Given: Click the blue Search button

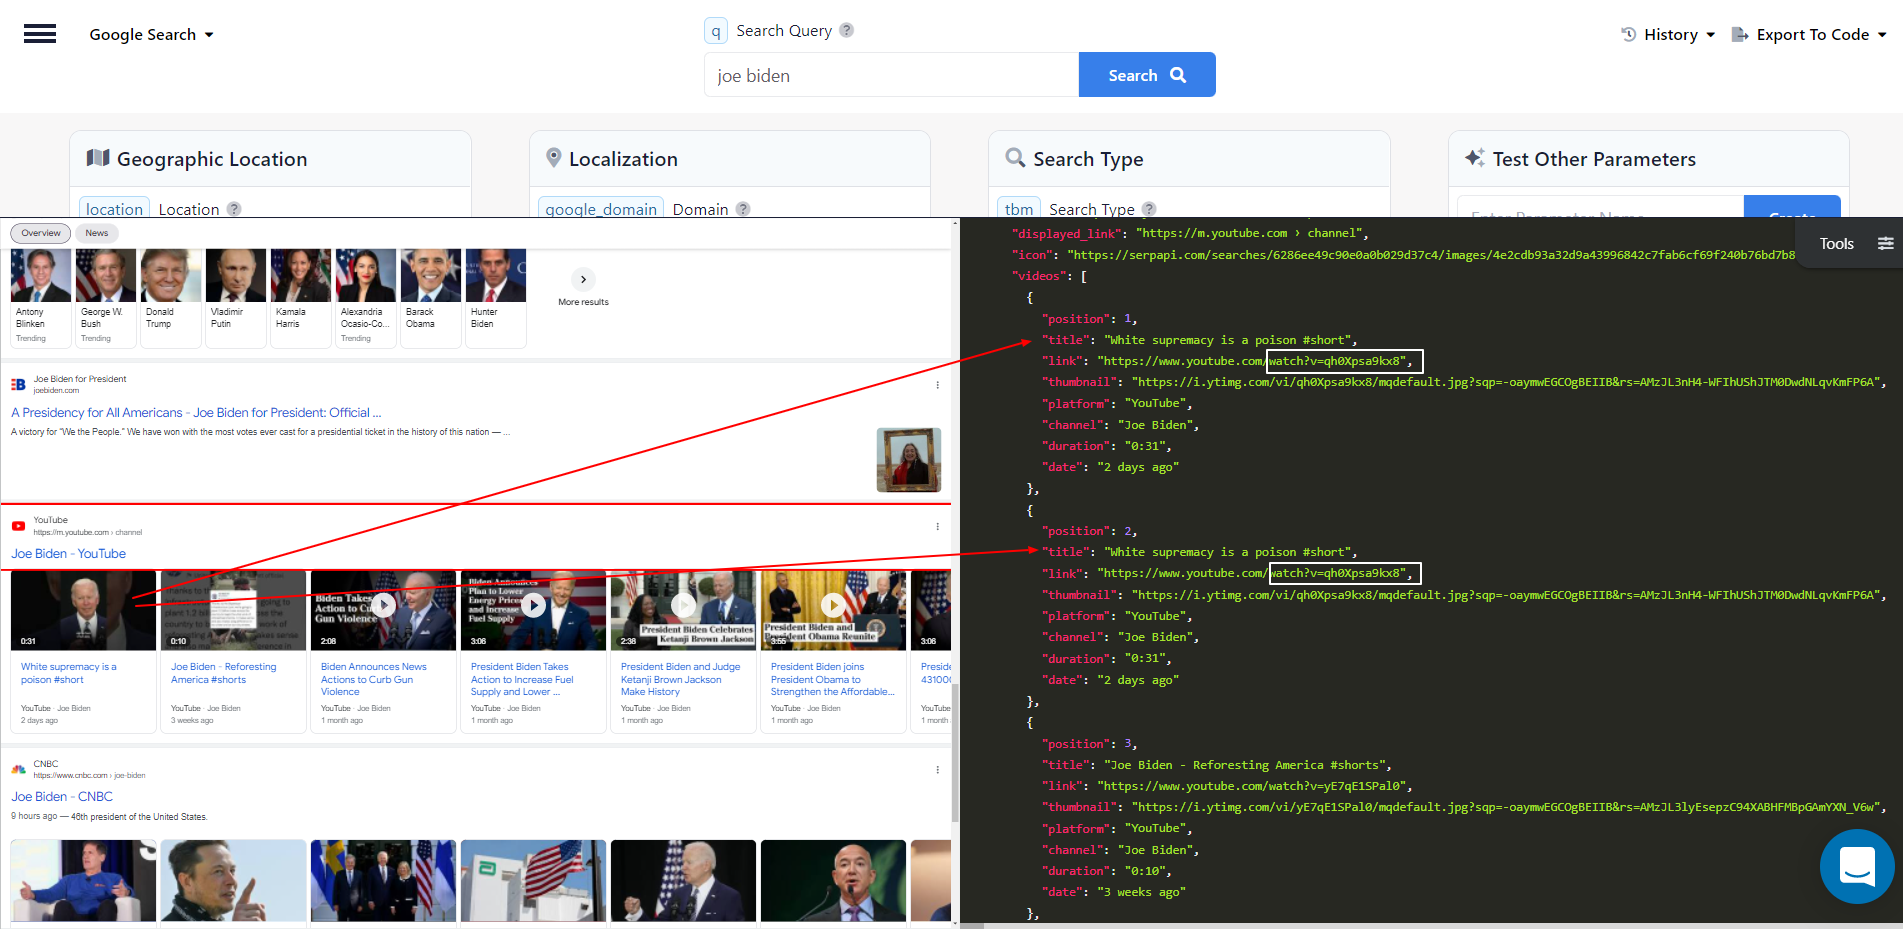Looking at the screenshot, I should click(x=1146, y=74).
